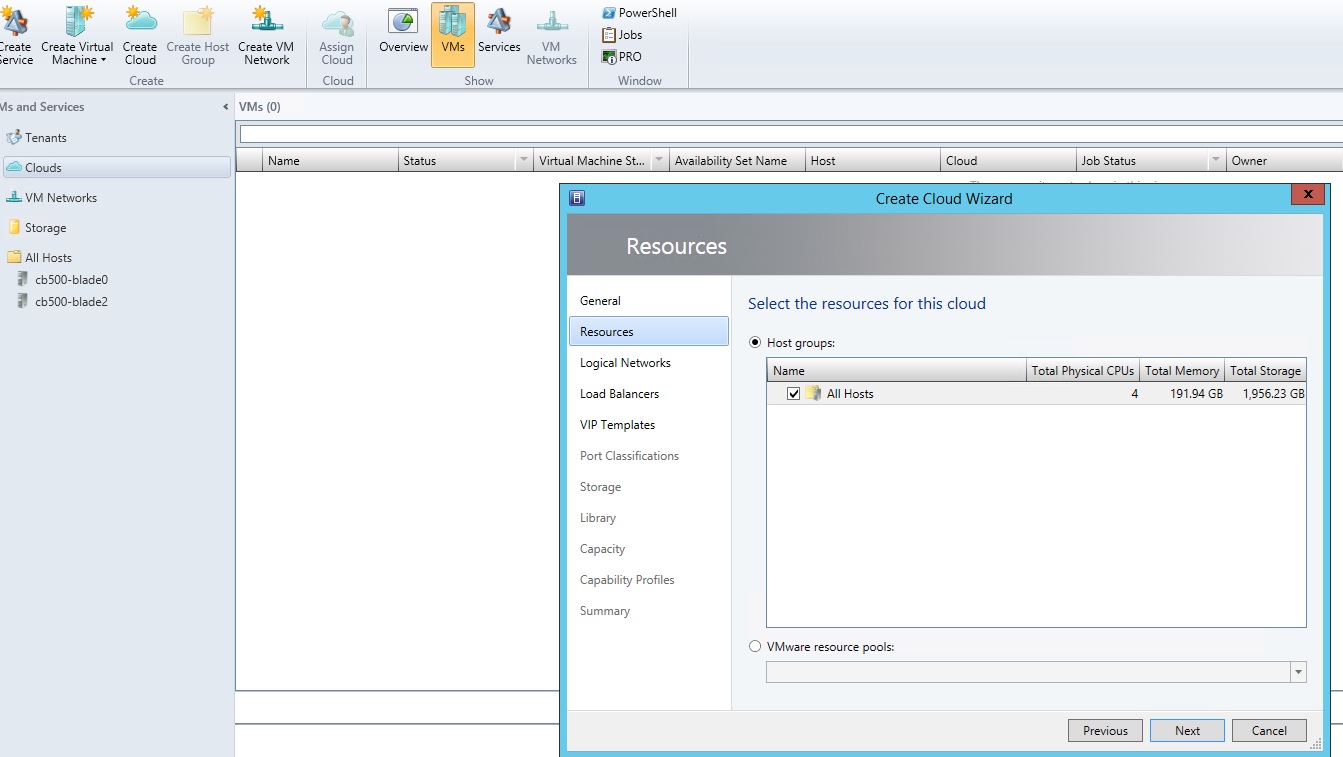Viewport: 1343px width, 757px height.
Task: Sort host groups by Total Physical CPUs
Action: pos(1083,371)
